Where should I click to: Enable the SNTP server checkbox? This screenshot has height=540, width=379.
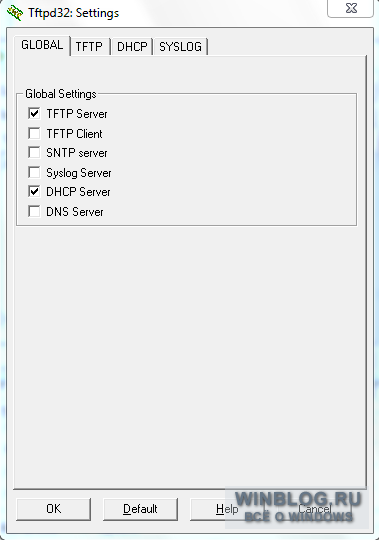(x=34, y=152)
